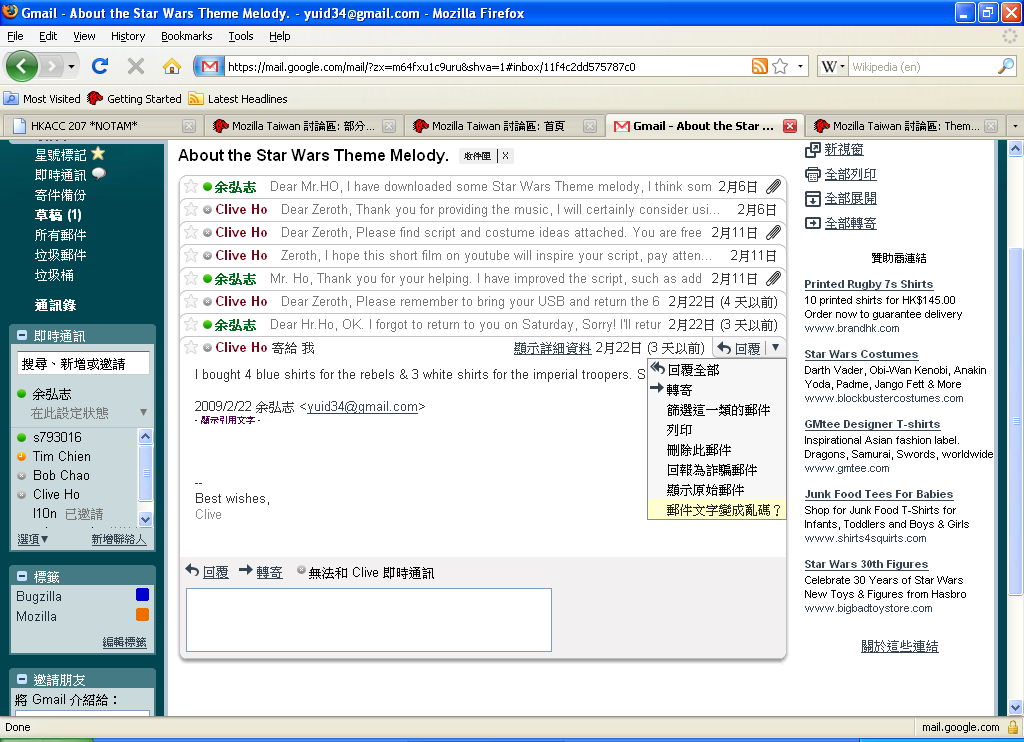1024x742 pixels.
Task: Open the Bookmarks menu in menu bar
Action: [x=186, y=36]
